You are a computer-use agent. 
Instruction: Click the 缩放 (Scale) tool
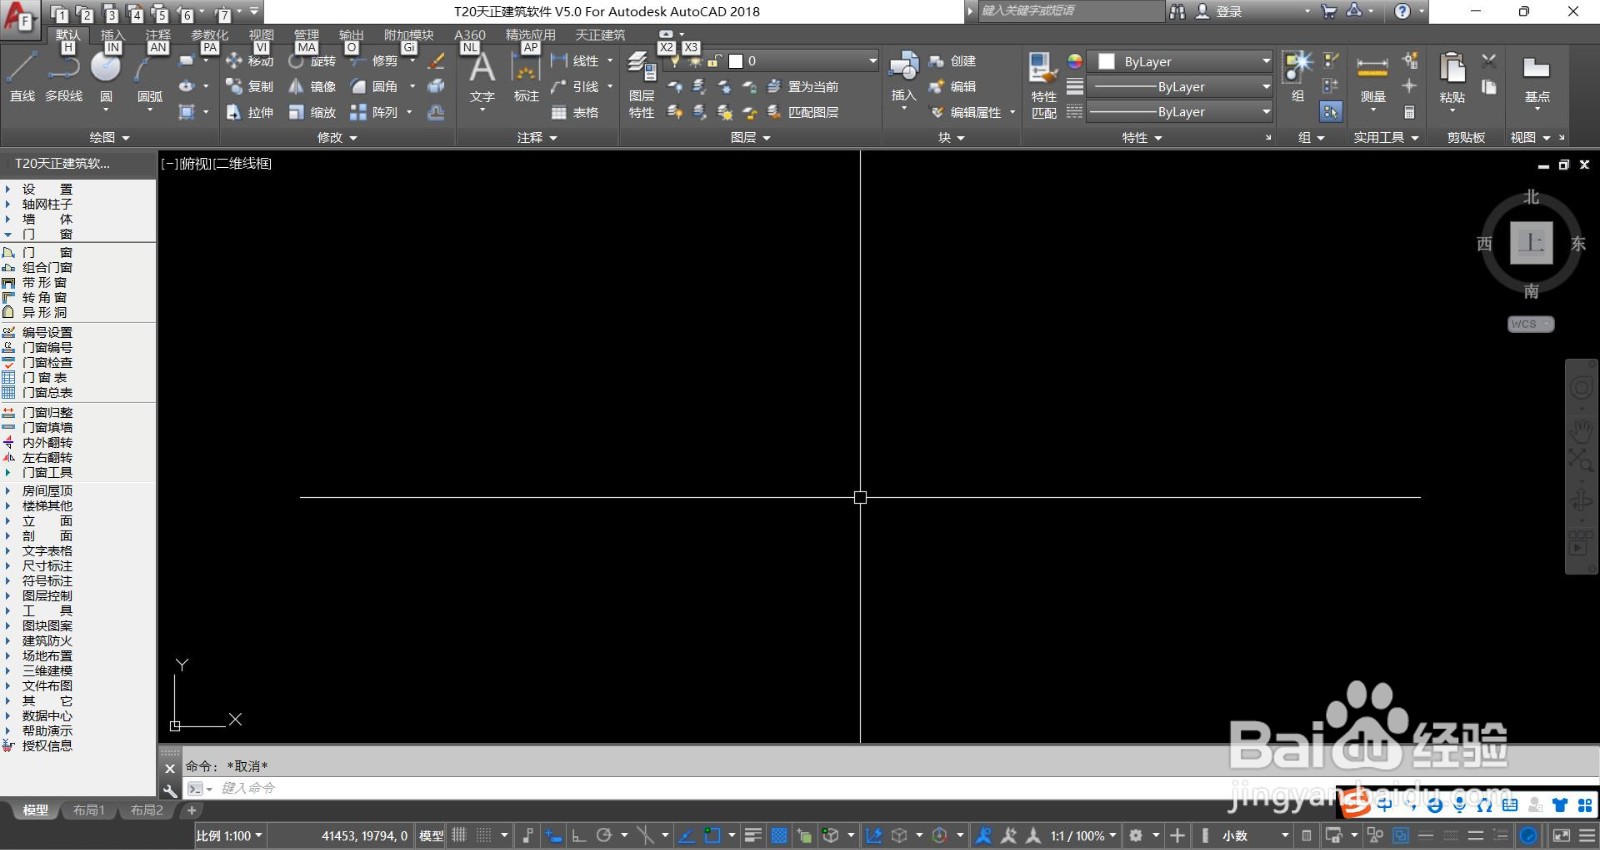313,113
